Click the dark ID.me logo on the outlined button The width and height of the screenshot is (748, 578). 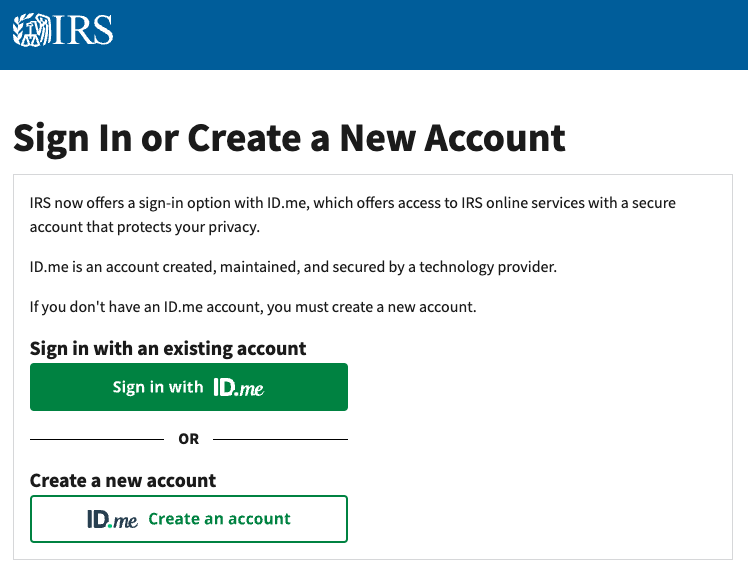point(112,519)
